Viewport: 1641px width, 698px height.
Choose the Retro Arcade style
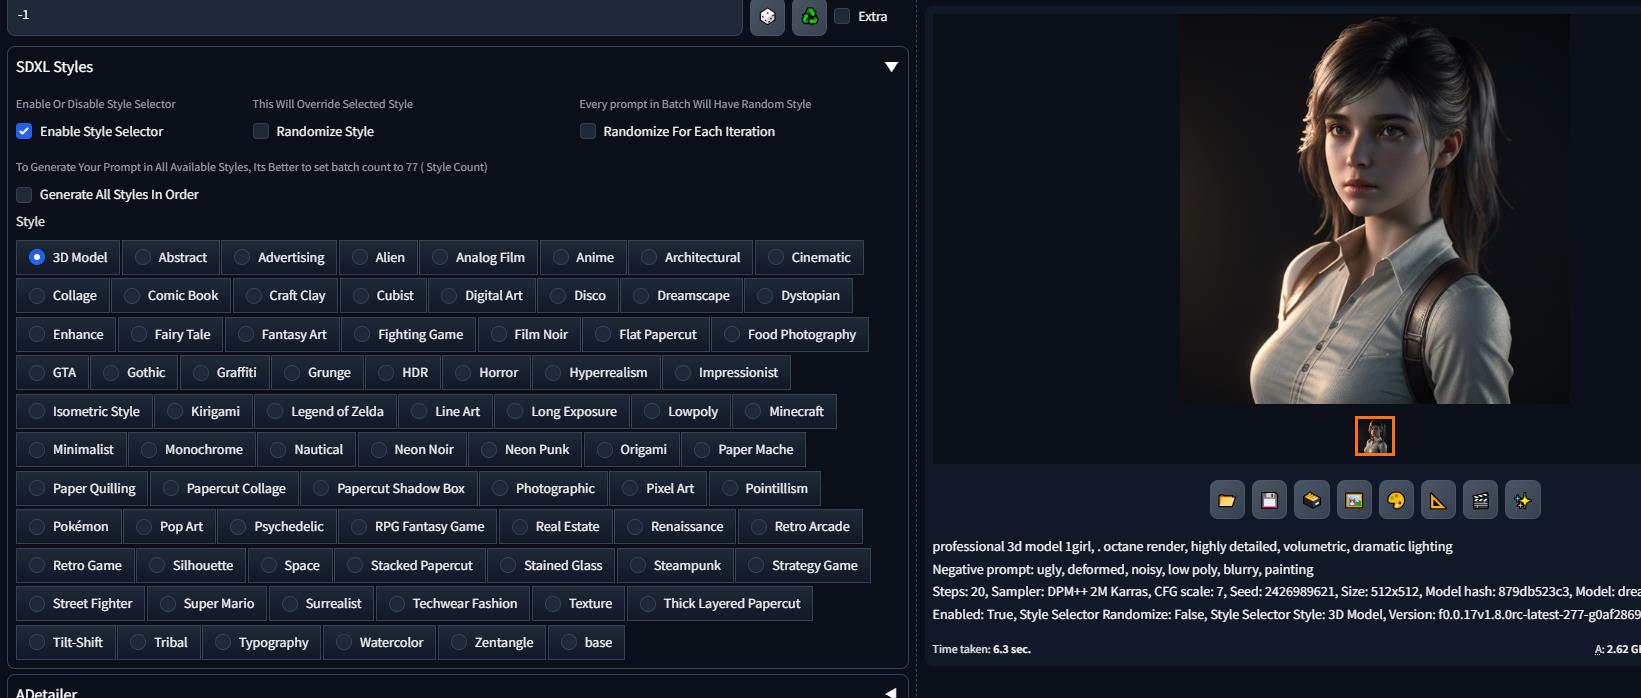(800, 526)
